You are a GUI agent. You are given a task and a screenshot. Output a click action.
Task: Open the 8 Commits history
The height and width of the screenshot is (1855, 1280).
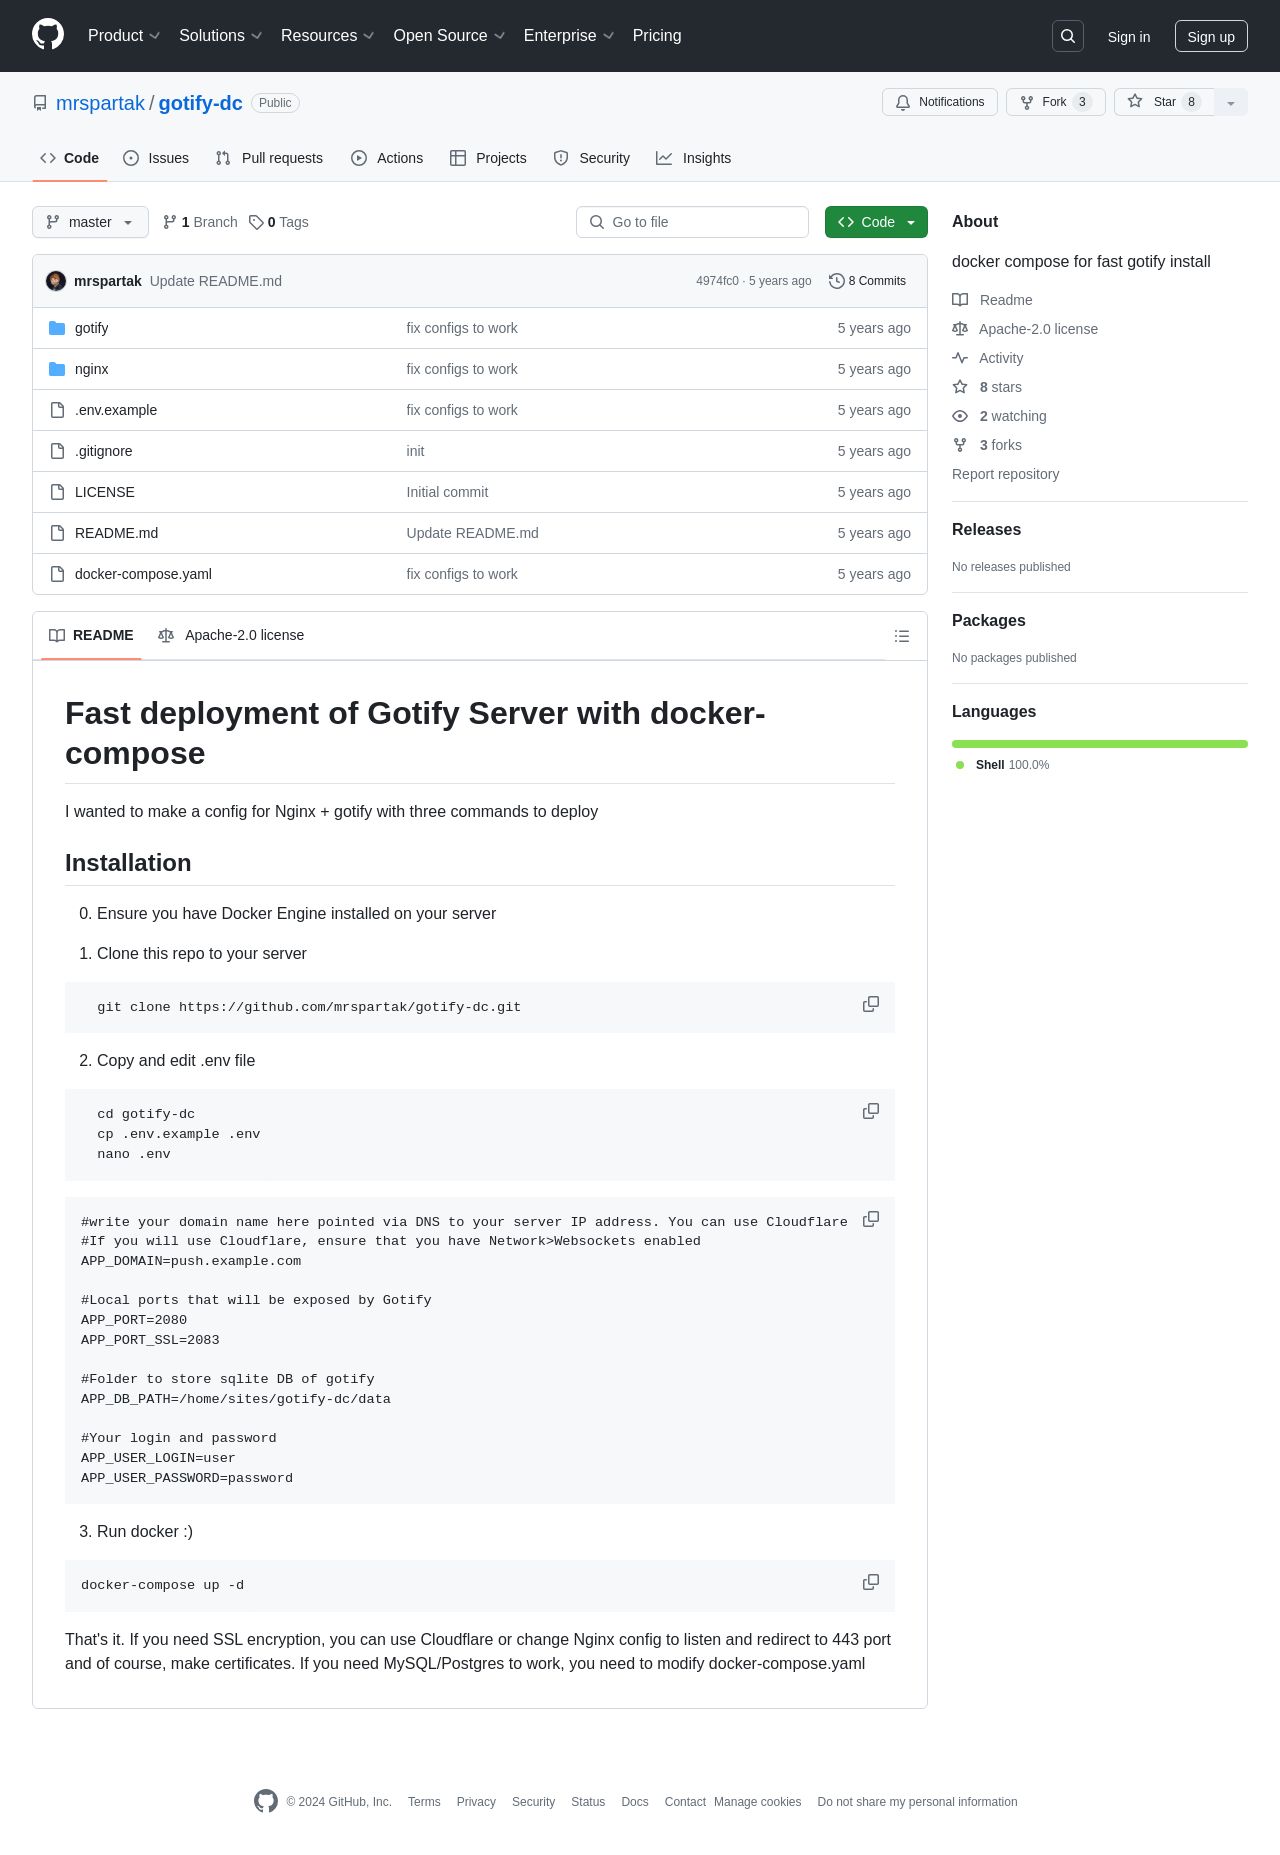(x=867, y=281)
